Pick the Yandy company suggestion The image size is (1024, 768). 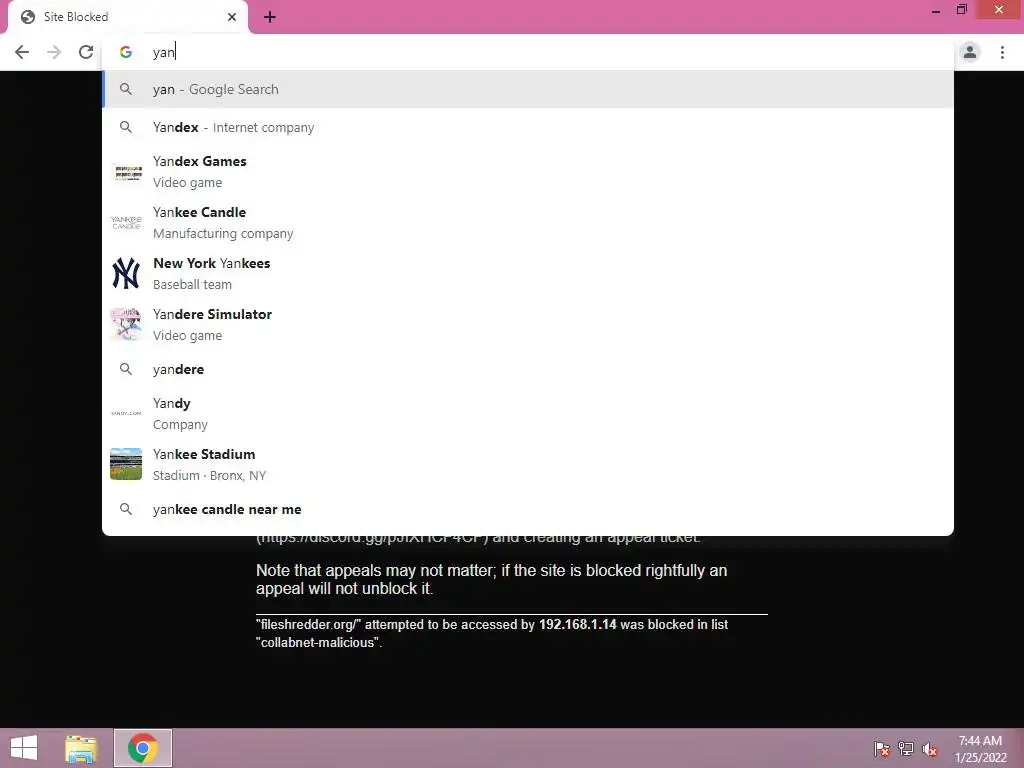[528, 413]
